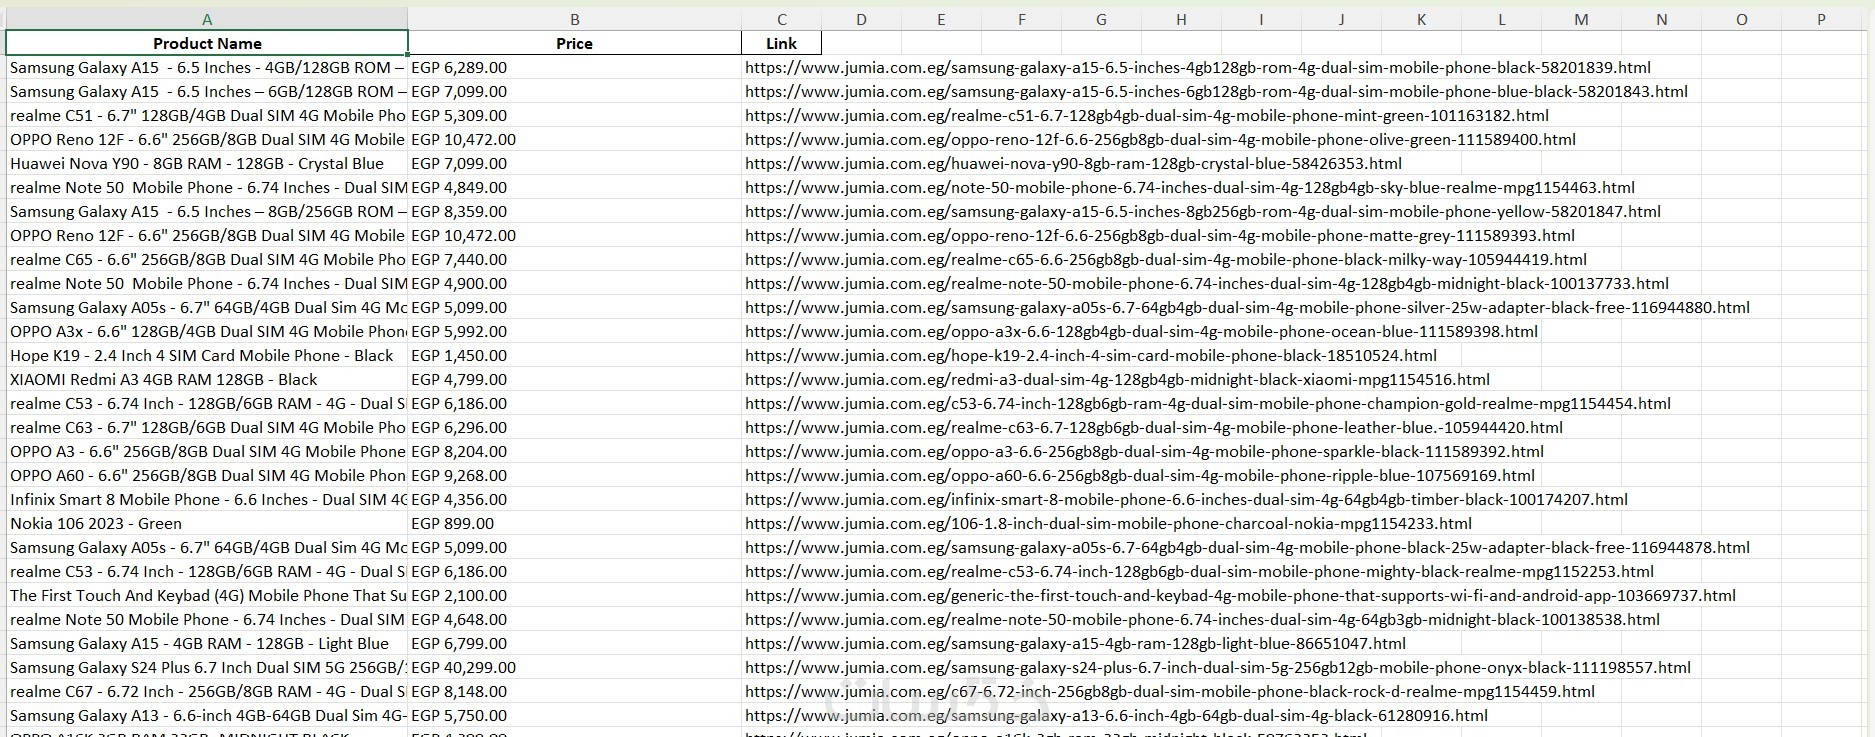Select the realme Note 50 sky-blue link cell
Viewport: 1875px width, 737px height.
click(x=1190, y=187)
